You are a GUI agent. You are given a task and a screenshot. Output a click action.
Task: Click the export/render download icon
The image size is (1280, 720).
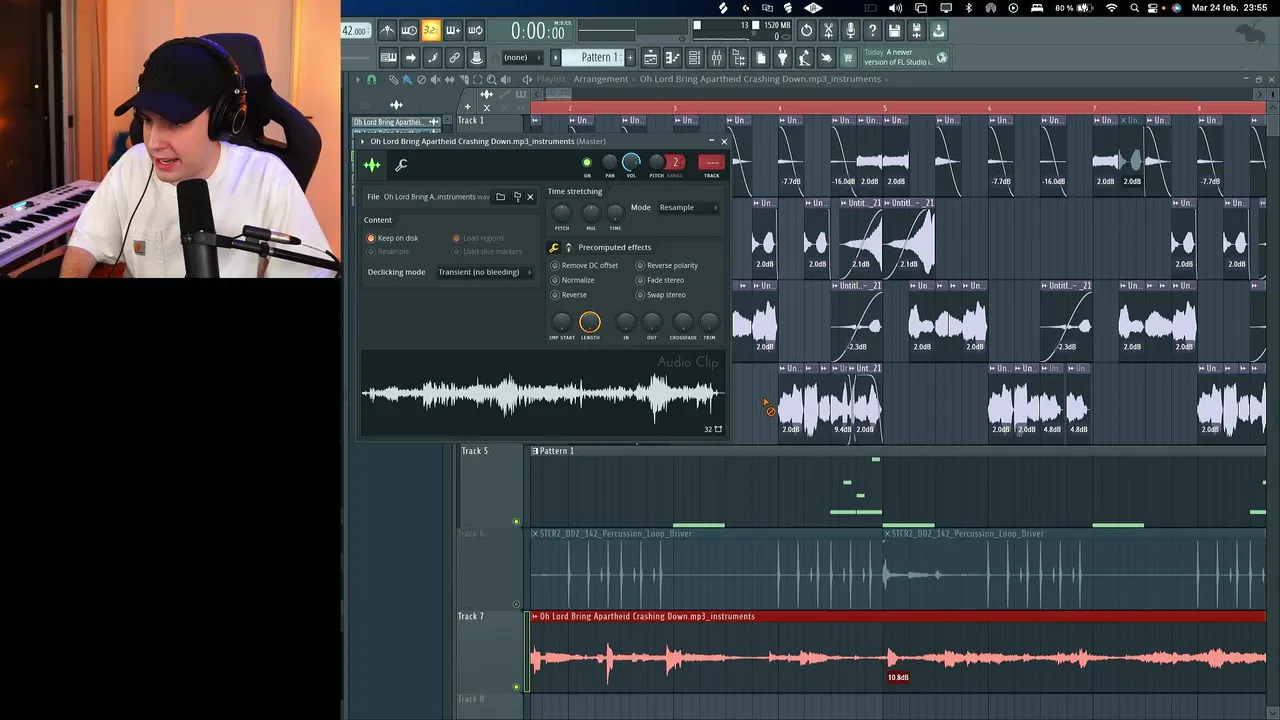coord(939,30)
